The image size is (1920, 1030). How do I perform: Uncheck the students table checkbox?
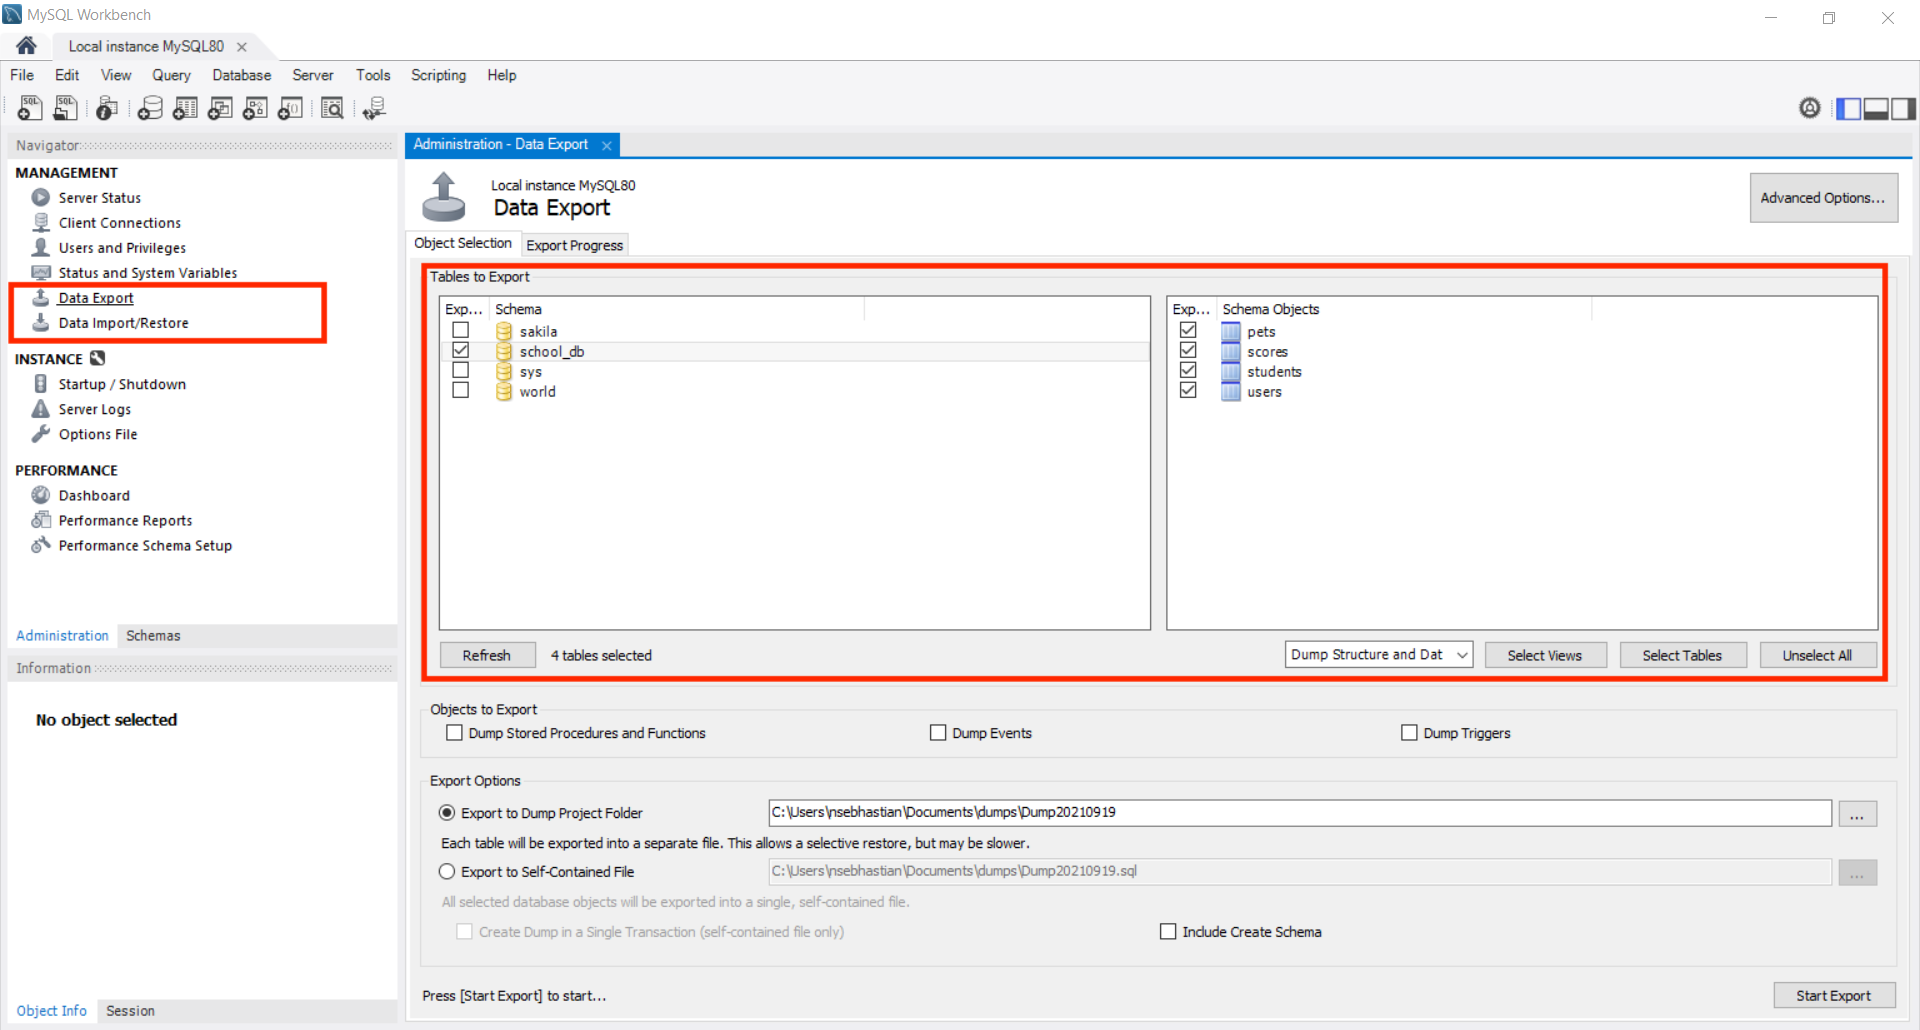click(x=1188, y=370)
